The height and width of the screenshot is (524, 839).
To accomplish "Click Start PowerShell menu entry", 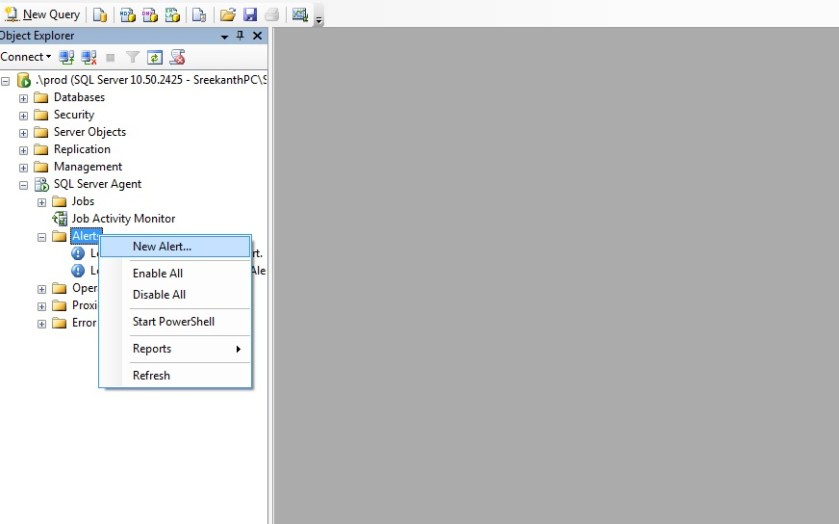I will (x=174, y=322).
